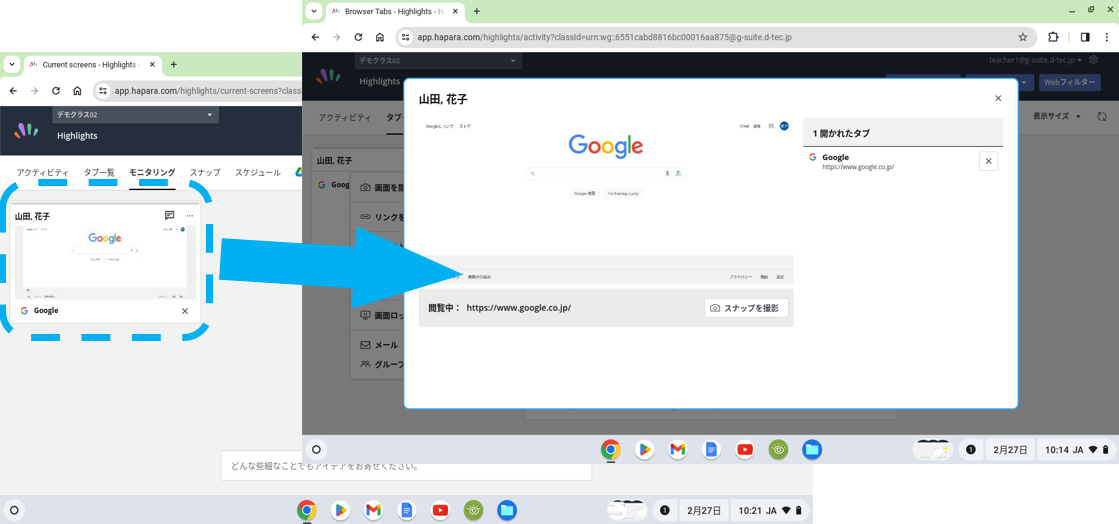Close the 山田, 花子 modal dialog
Viewport: 1119px width, 524px height.
pyautogui.click(x=998, y=99)
